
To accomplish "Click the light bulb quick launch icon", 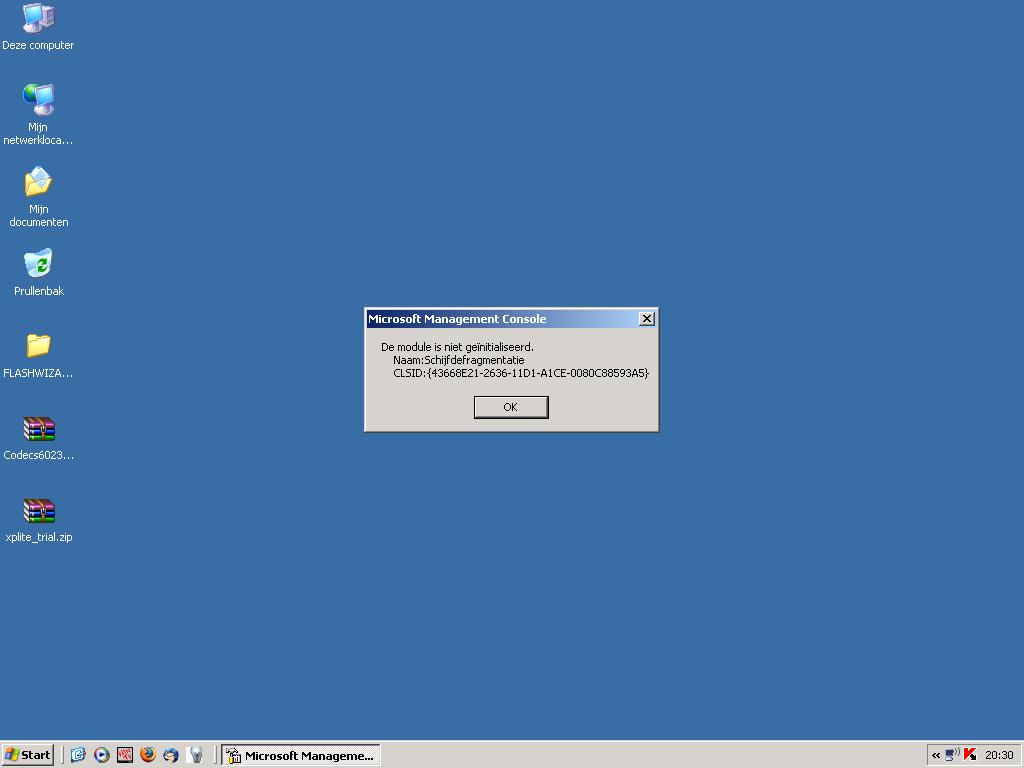I will [195, 755].
